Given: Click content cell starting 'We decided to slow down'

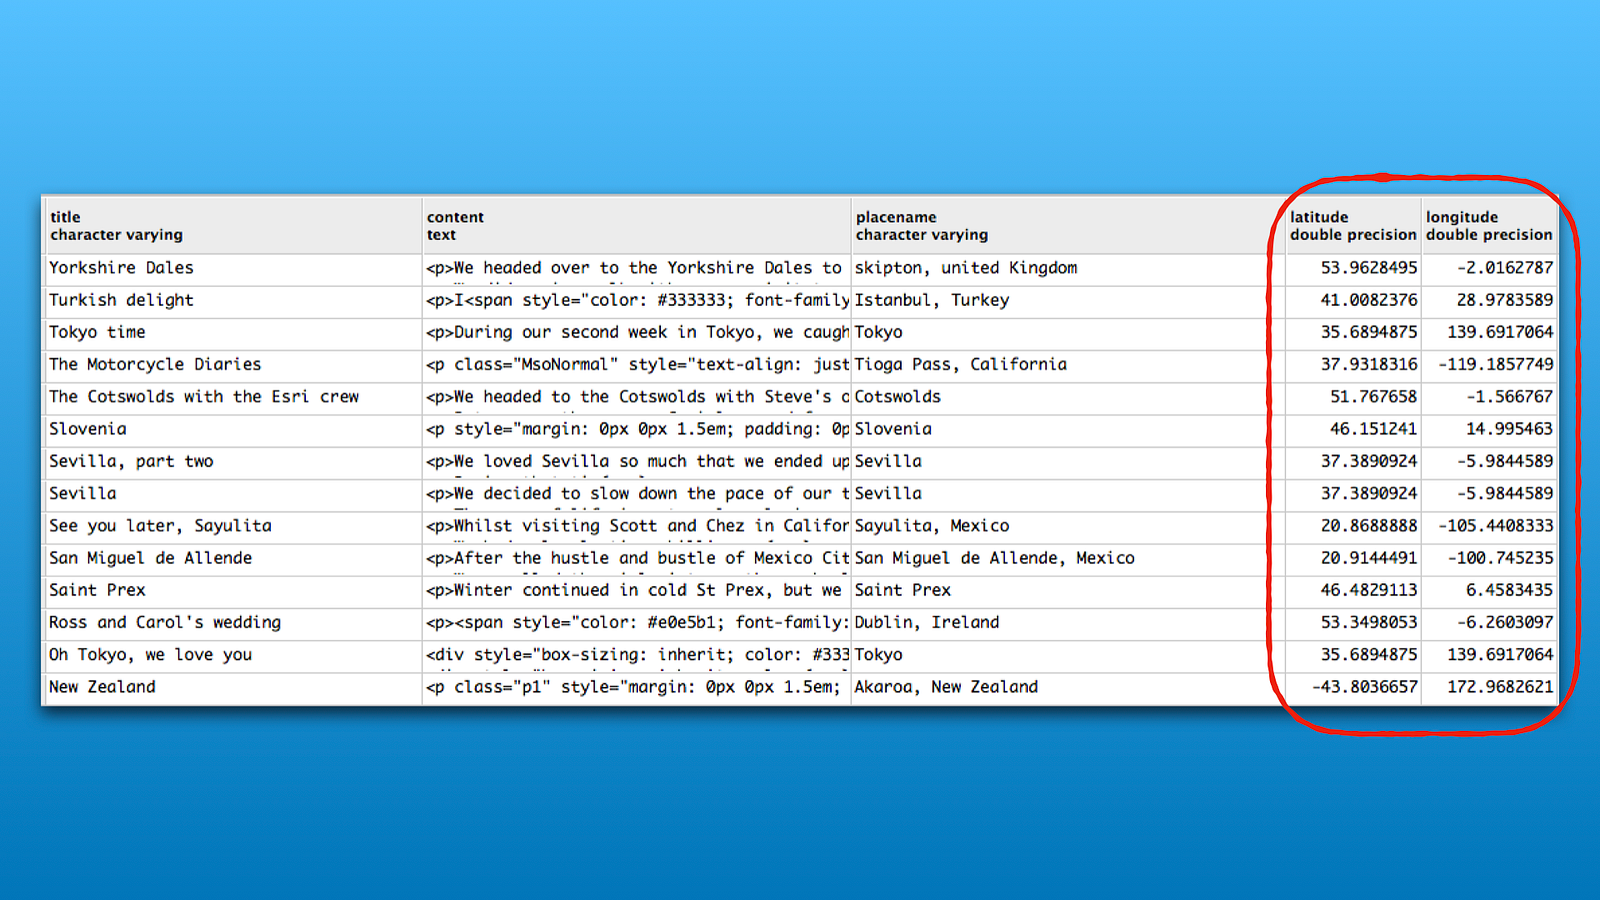Looking at the screenshot, I should pyautogui.click(x=637, y=493).
